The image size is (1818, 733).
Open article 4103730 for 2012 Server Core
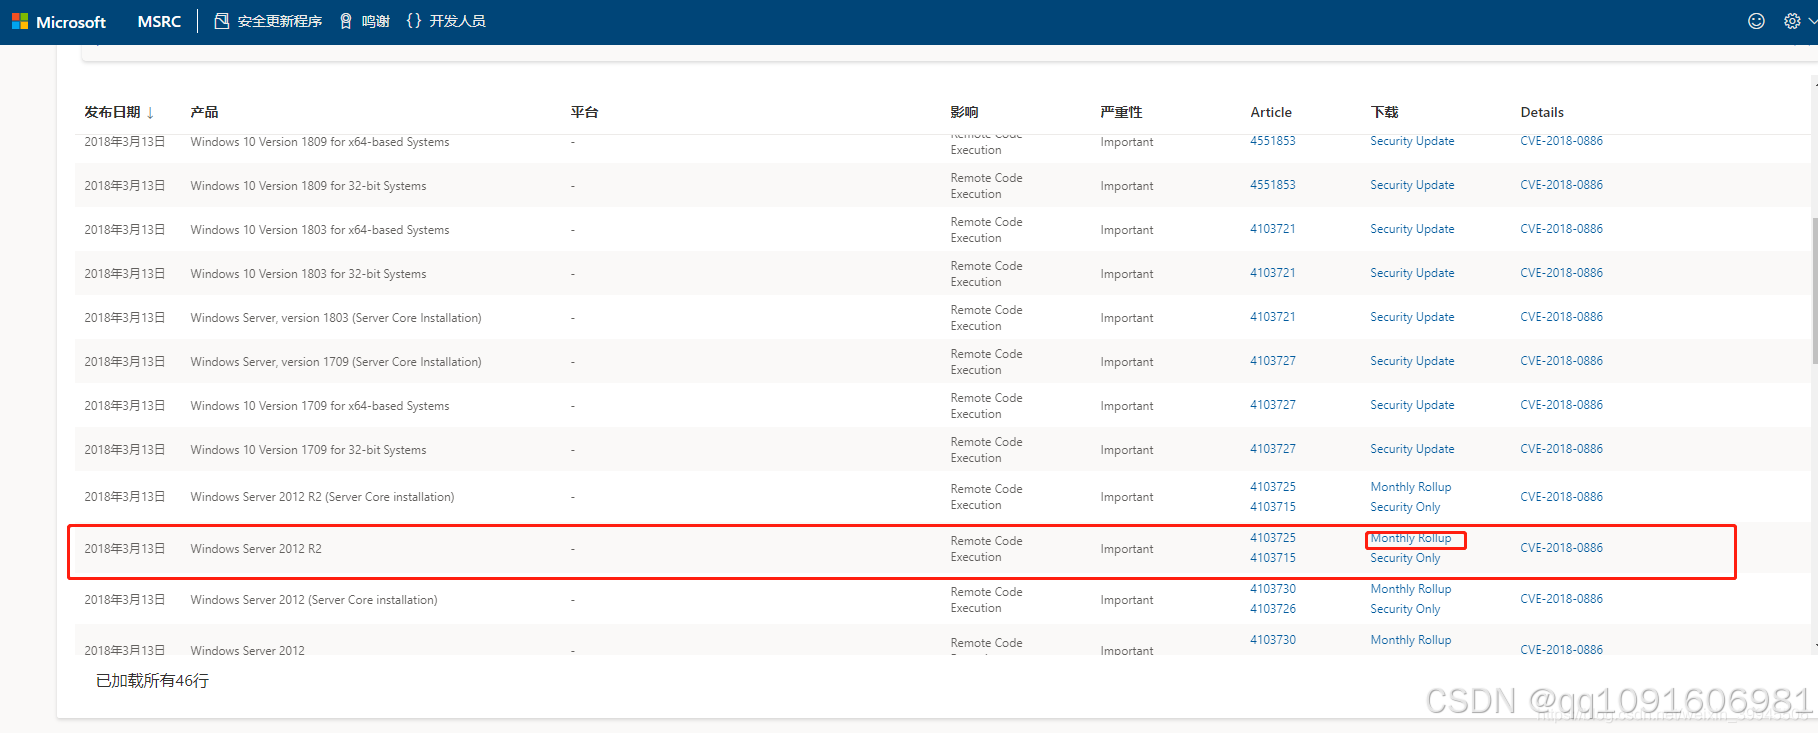[1272, 589]
